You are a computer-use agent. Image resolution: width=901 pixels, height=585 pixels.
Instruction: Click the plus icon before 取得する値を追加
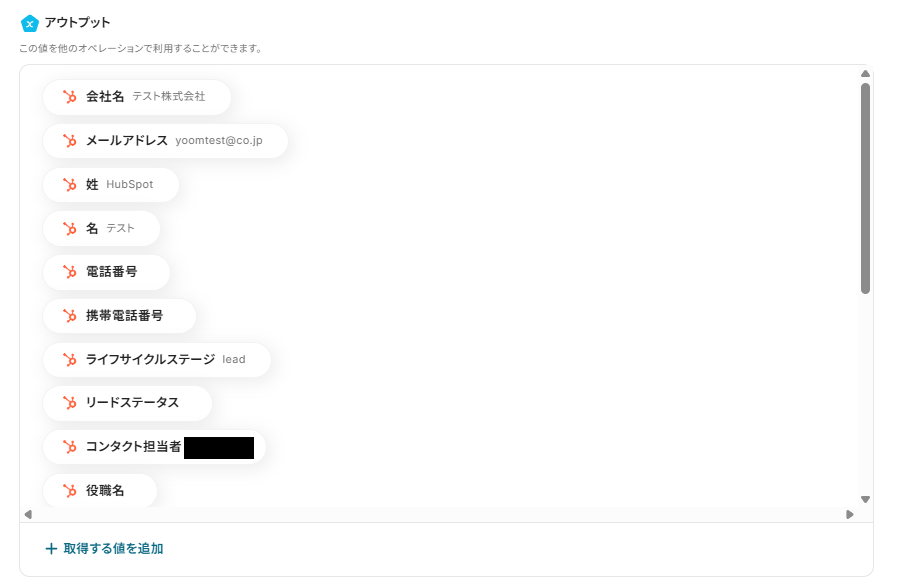[49, 548]
